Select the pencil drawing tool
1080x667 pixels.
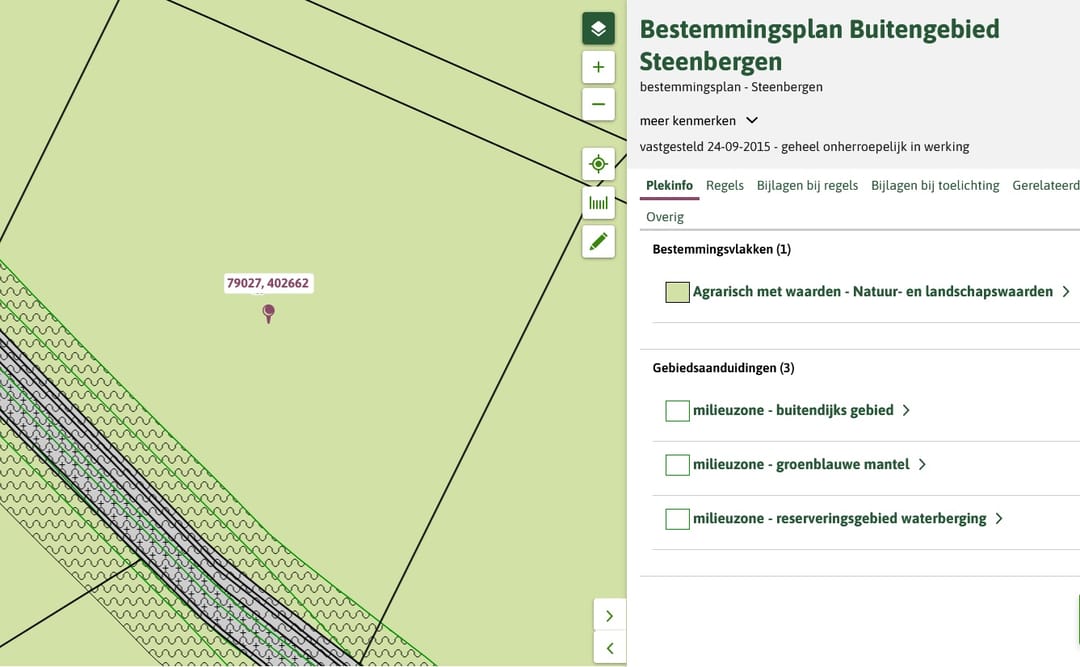pos(598,241)
